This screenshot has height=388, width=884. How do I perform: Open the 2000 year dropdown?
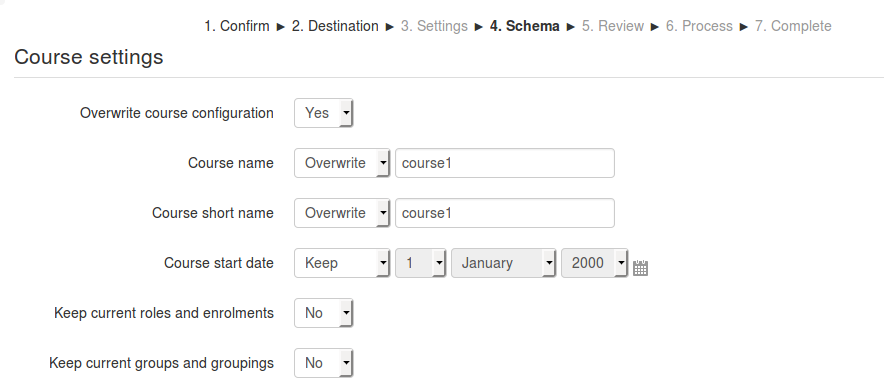click(x=594, y=263)
